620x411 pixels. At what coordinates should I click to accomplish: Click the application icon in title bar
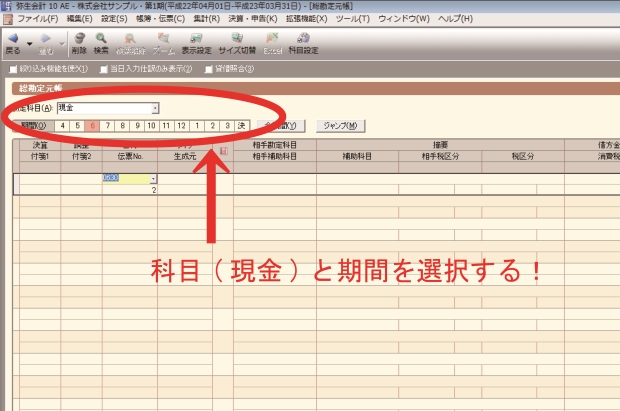coord(7,6)
